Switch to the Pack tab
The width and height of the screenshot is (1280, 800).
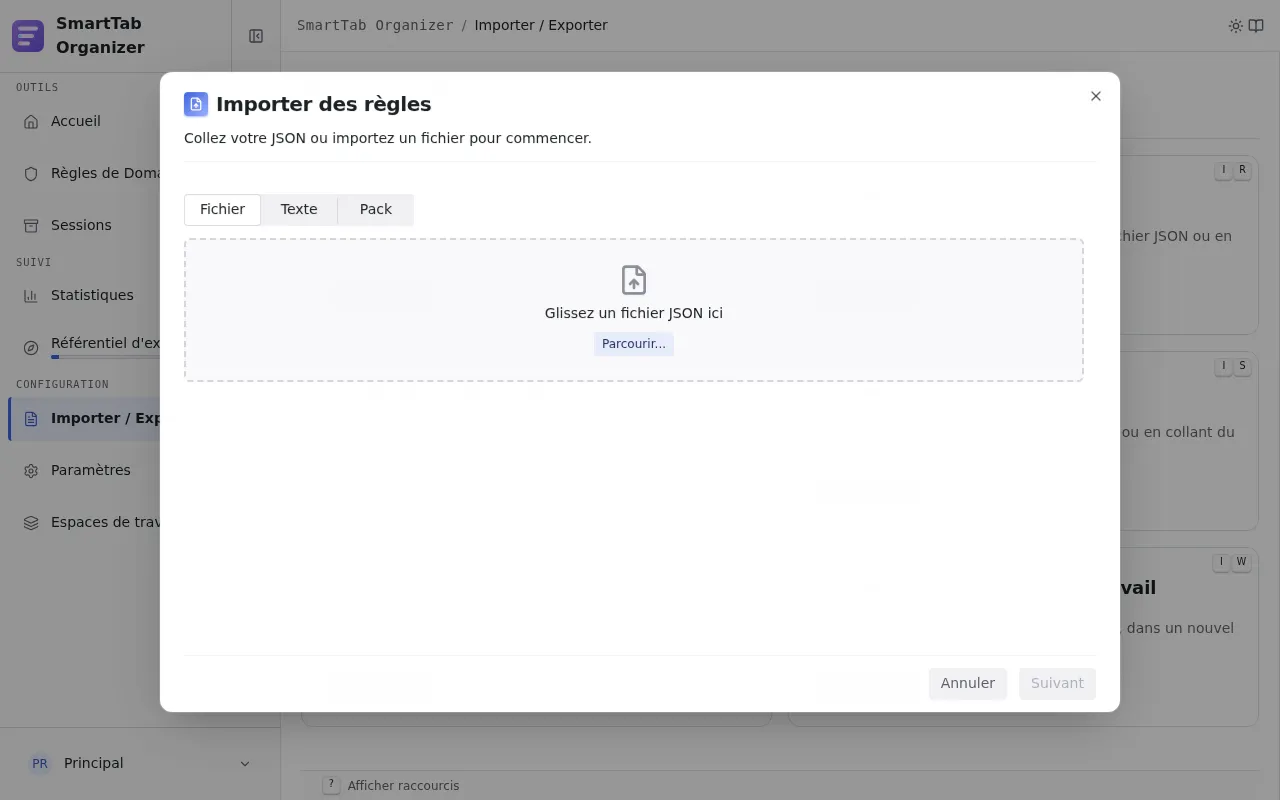click(x=376, y=210)
